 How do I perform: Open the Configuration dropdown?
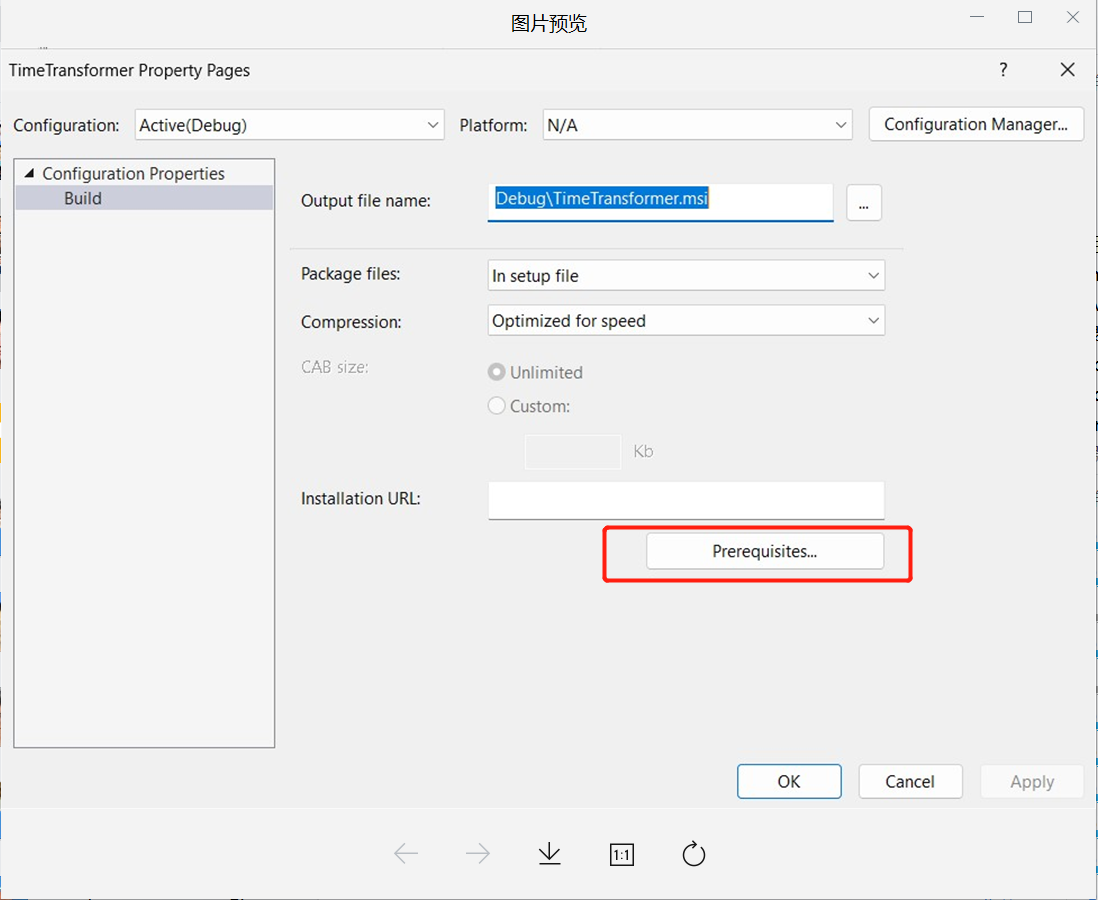290,125
